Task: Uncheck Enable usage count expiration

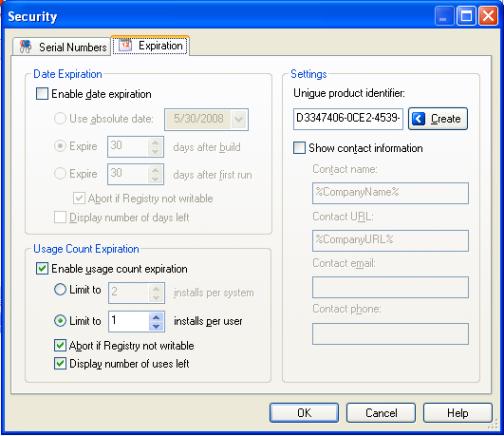Action: (x=42, y=268)
